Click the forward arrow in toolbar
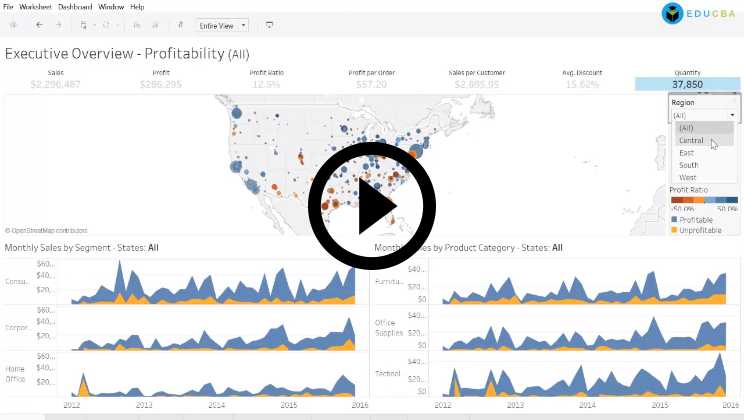The image size is (744, 420). pyautogui.click(x=58, y=24)
